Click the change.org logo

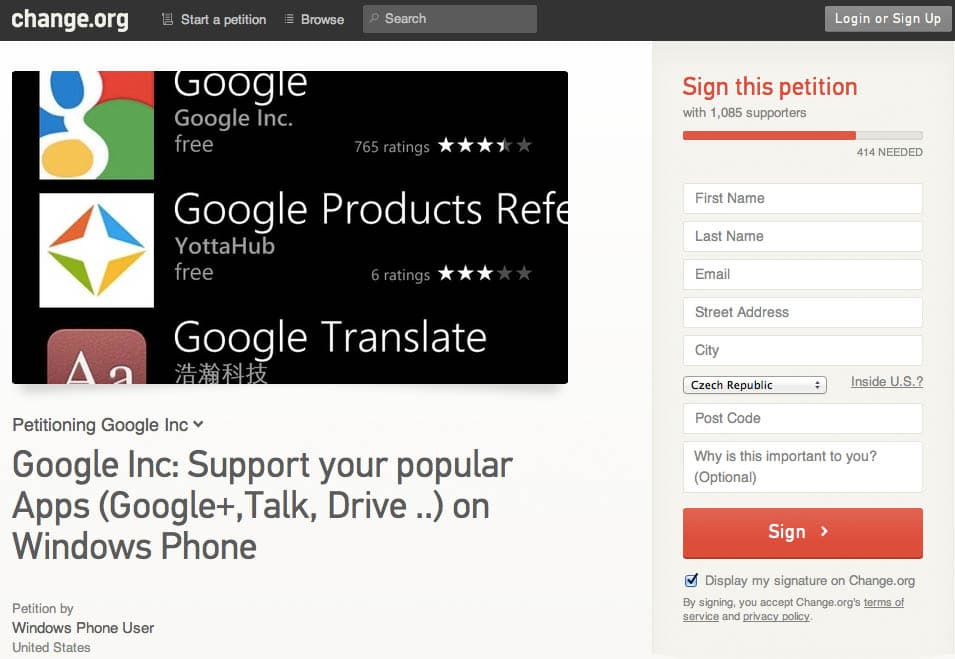[70, 19]
